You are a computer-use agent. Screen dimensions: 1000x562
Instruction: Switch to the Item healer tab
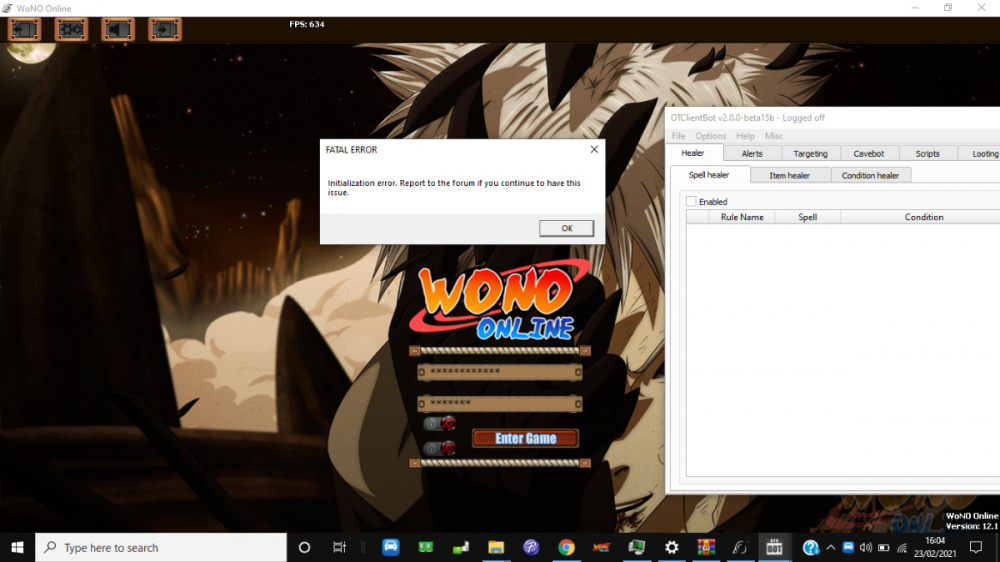pyautogui.click(x=789, y=175)
